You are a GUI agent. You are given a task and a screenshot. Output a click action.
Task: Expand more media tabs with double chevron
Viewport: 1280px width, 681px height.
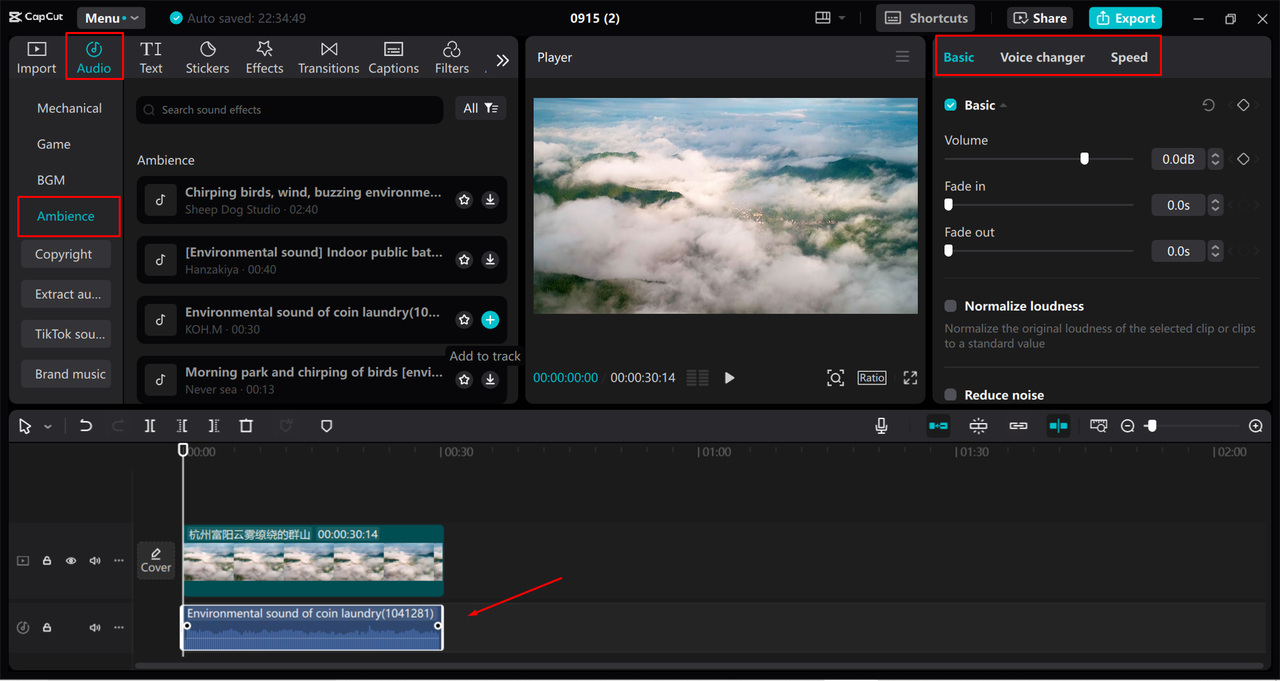(502, 60)
